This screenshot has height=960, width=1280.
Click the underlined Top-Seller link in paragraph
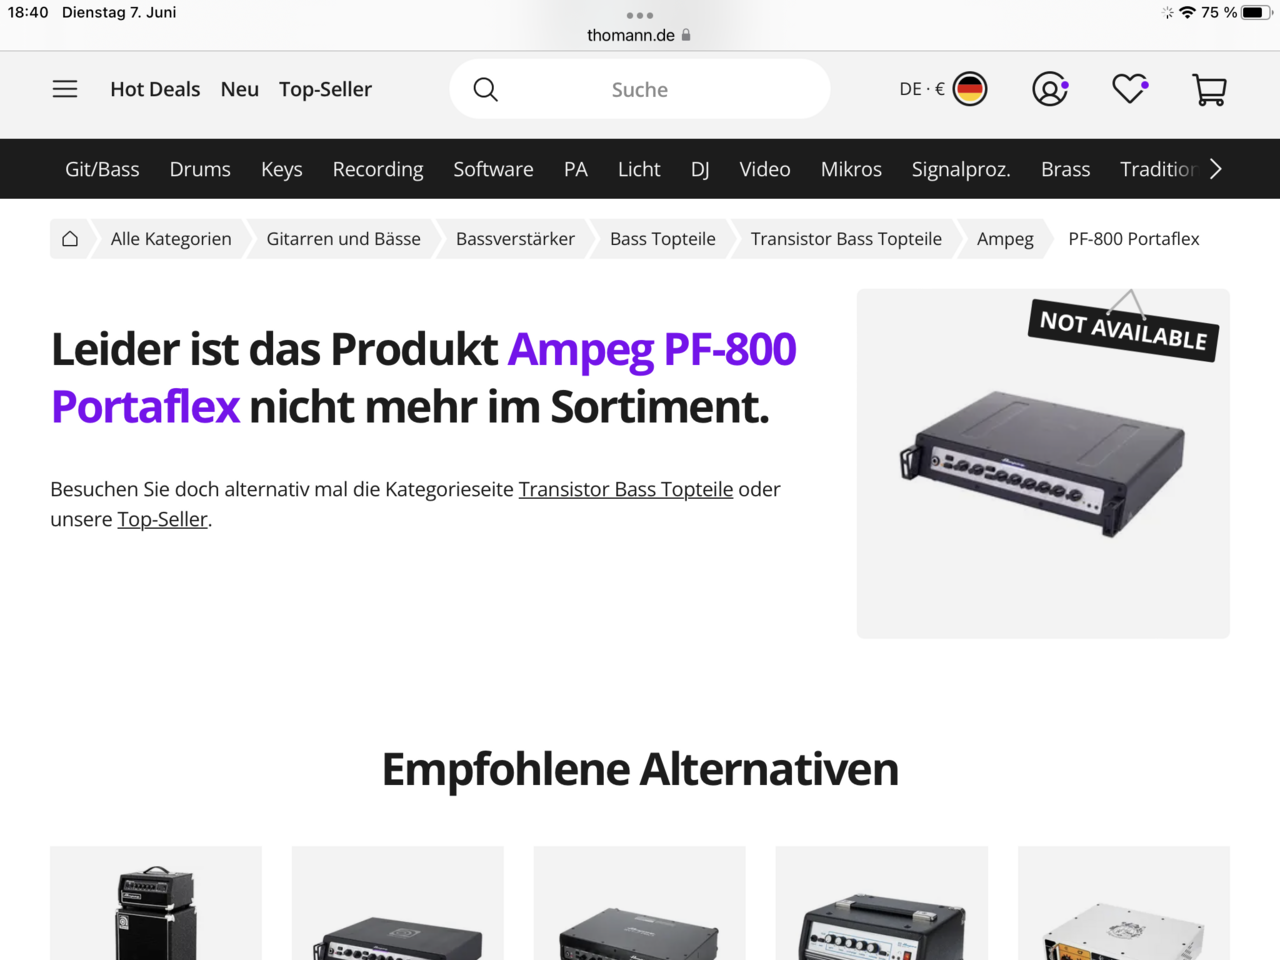tap(162, 519)
